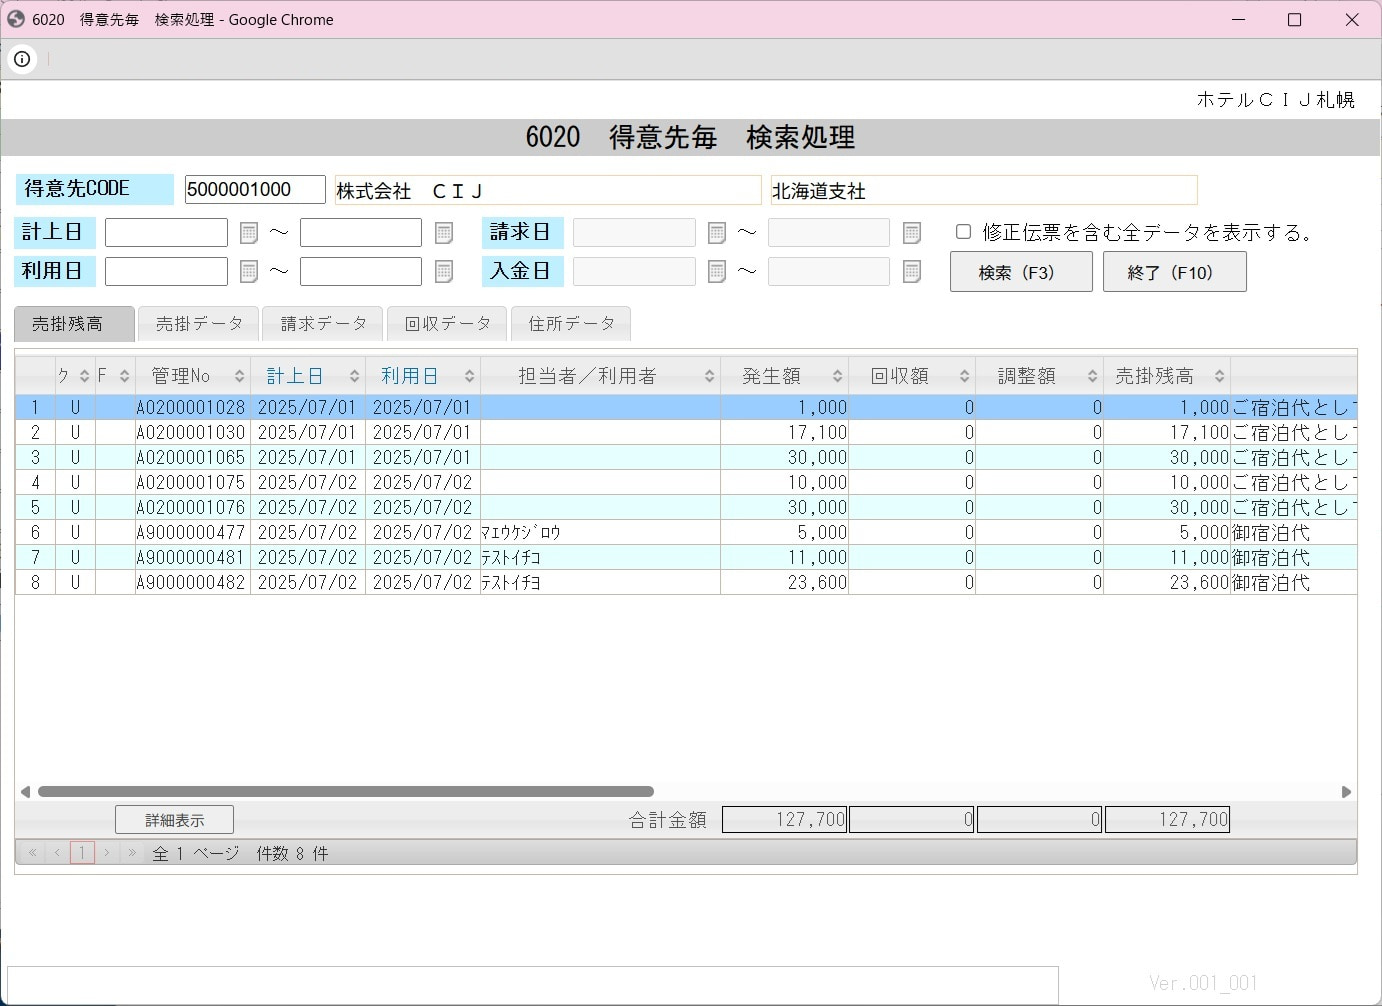The width and height of the screenshot is (1382, 1006).
Task: Select page 1 in pager
Action: pos(82,853)
